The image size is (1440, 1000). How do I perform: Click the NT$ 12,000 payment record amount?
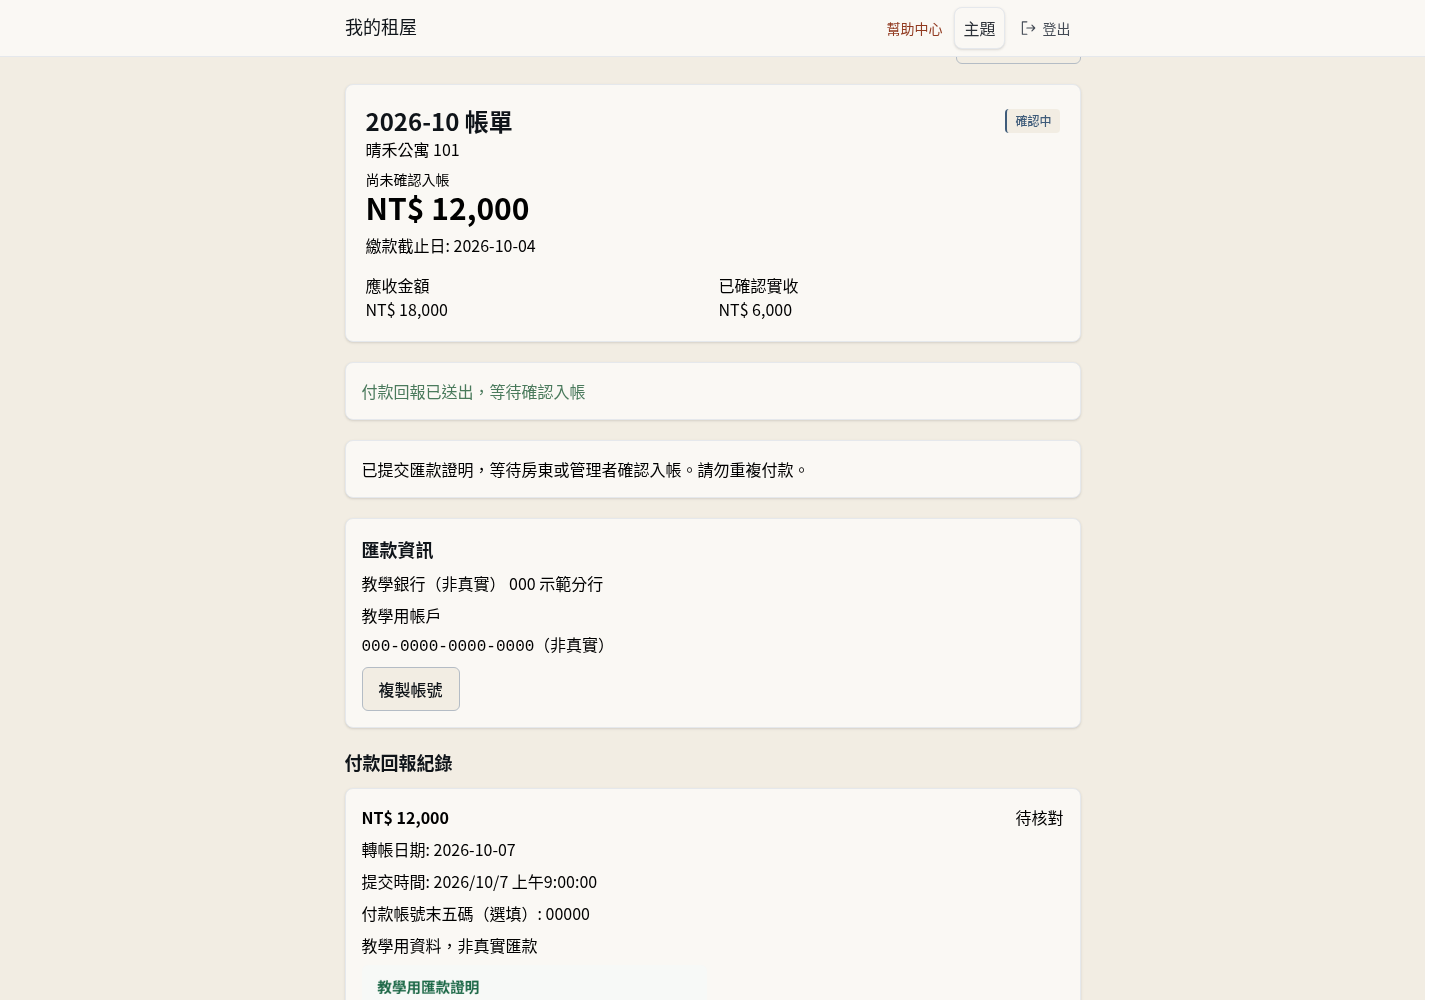(x=405, y=818)
